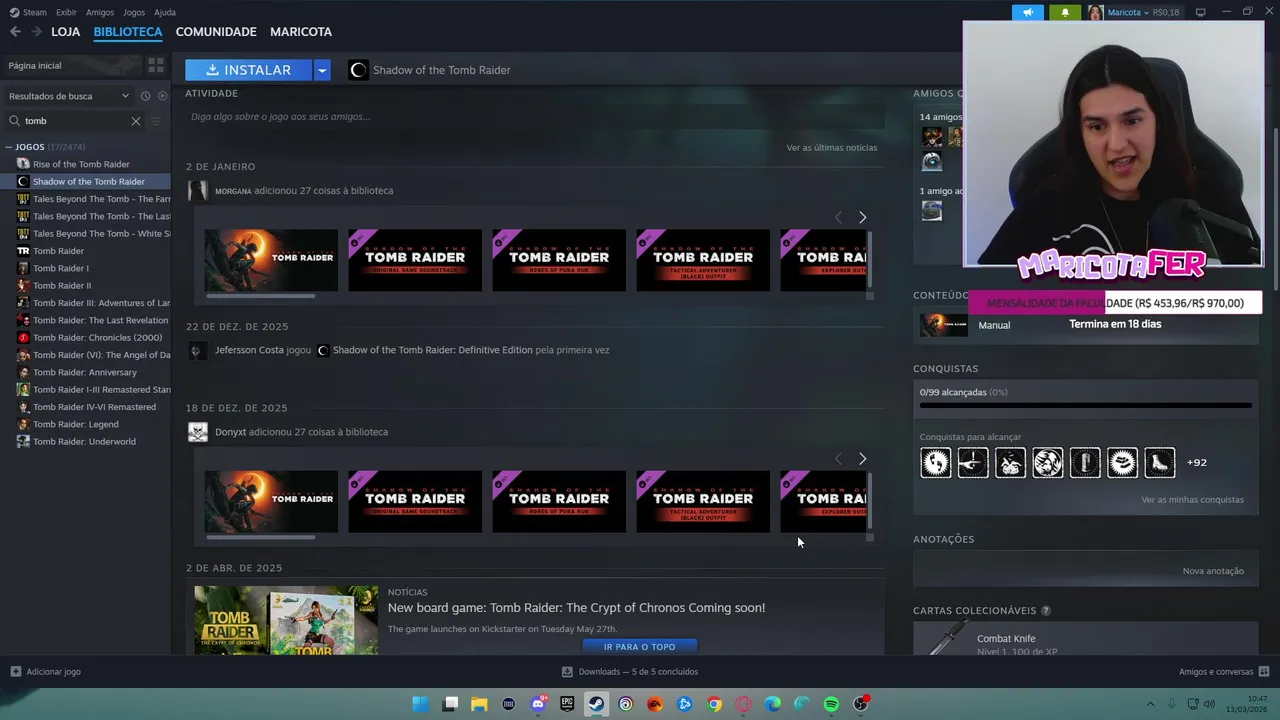
Task: Click the library search field
Action: tap(76, 121)
